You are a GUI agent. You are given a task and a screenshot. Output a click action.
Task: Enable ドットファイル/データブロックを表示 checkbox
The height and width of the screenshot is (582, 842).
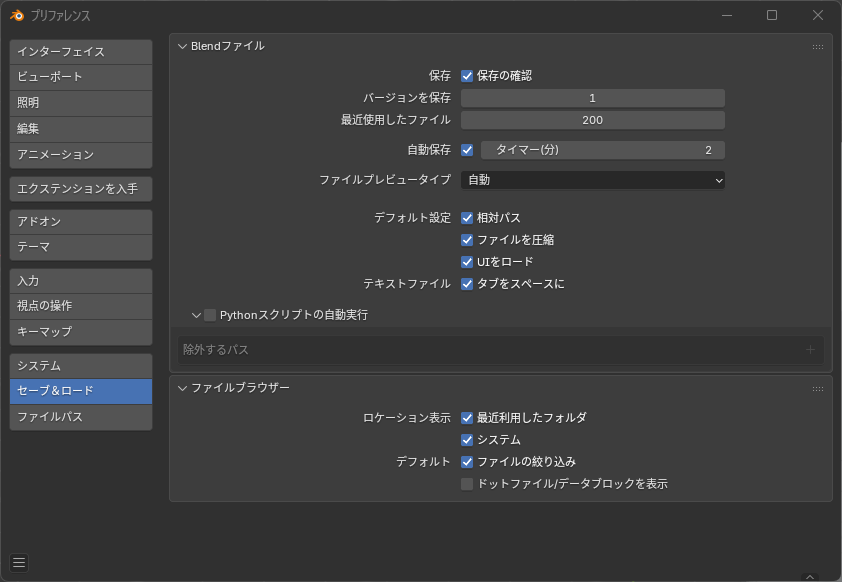pos(467,484)
